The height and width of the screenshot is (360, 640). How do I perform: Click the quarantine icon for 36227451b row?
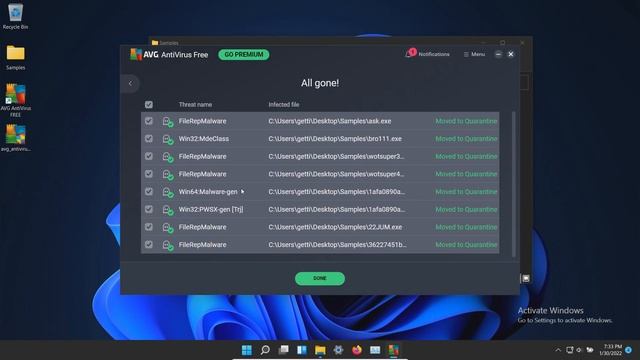click(168, 245)
